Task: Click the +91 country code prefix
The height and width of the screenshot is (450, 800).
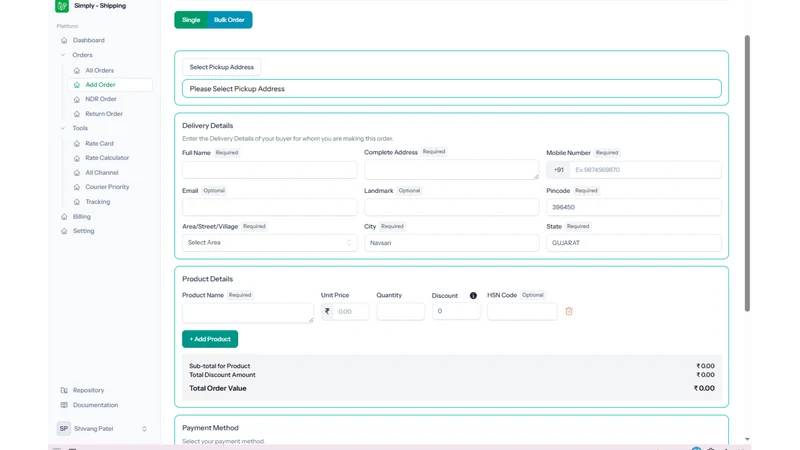Action: click(559, 170)
